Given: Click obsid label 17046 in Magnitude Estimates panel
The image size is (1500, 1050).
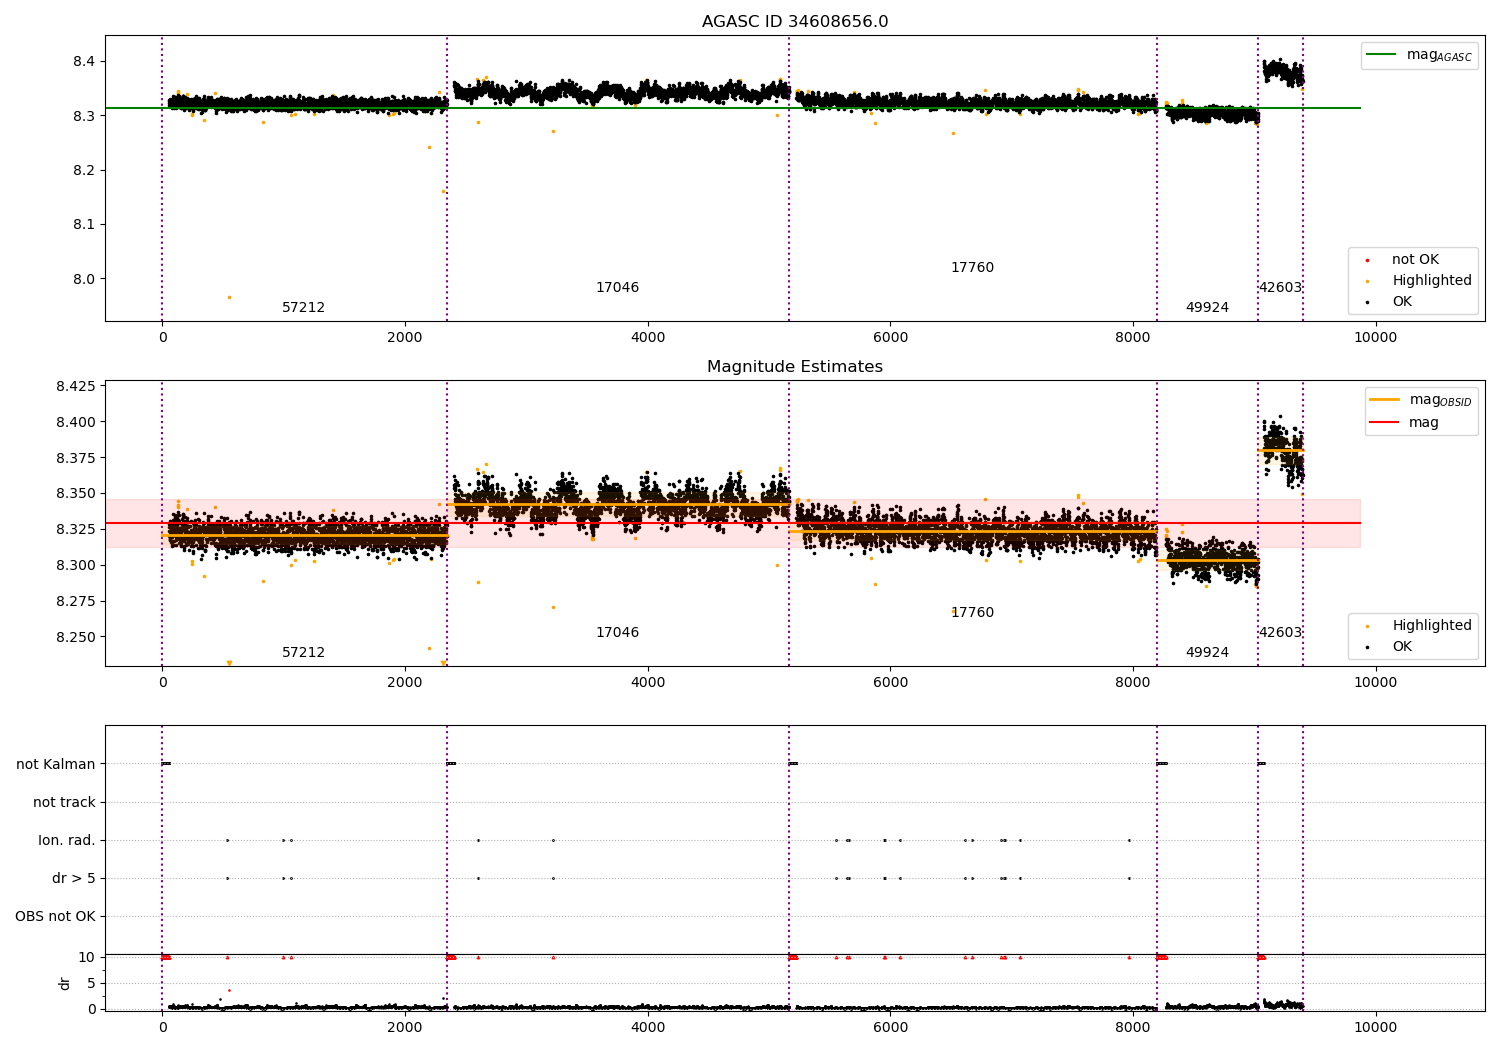Looking at the screenshot, I should coord(617,633).
